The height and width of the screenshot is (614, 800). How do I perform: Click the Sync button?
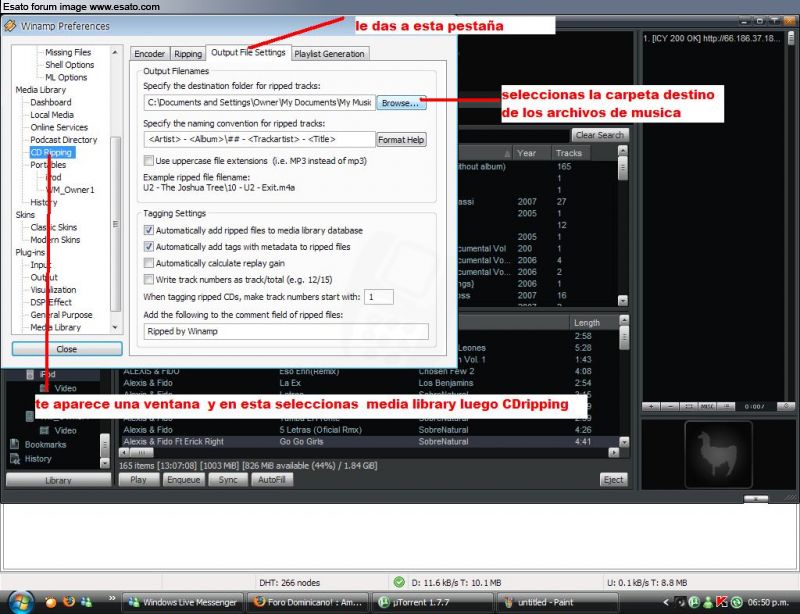pos(228,479)
